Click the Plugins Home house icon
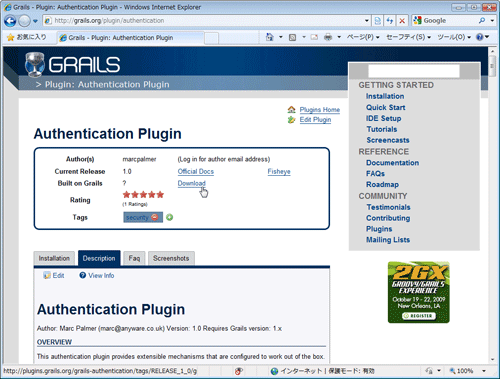The height and width of the screenshot is (379, 500). click(291, 109)
